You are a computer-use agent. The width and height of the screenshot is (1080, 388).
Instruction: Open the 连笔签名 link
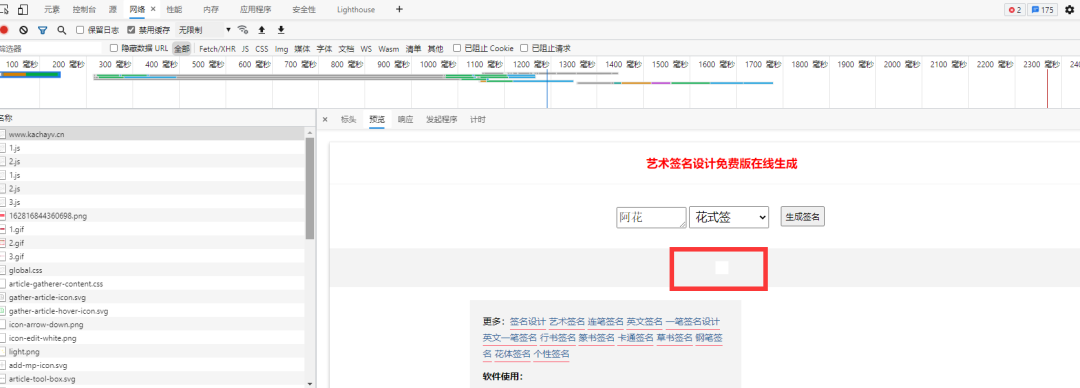[605, 322]
